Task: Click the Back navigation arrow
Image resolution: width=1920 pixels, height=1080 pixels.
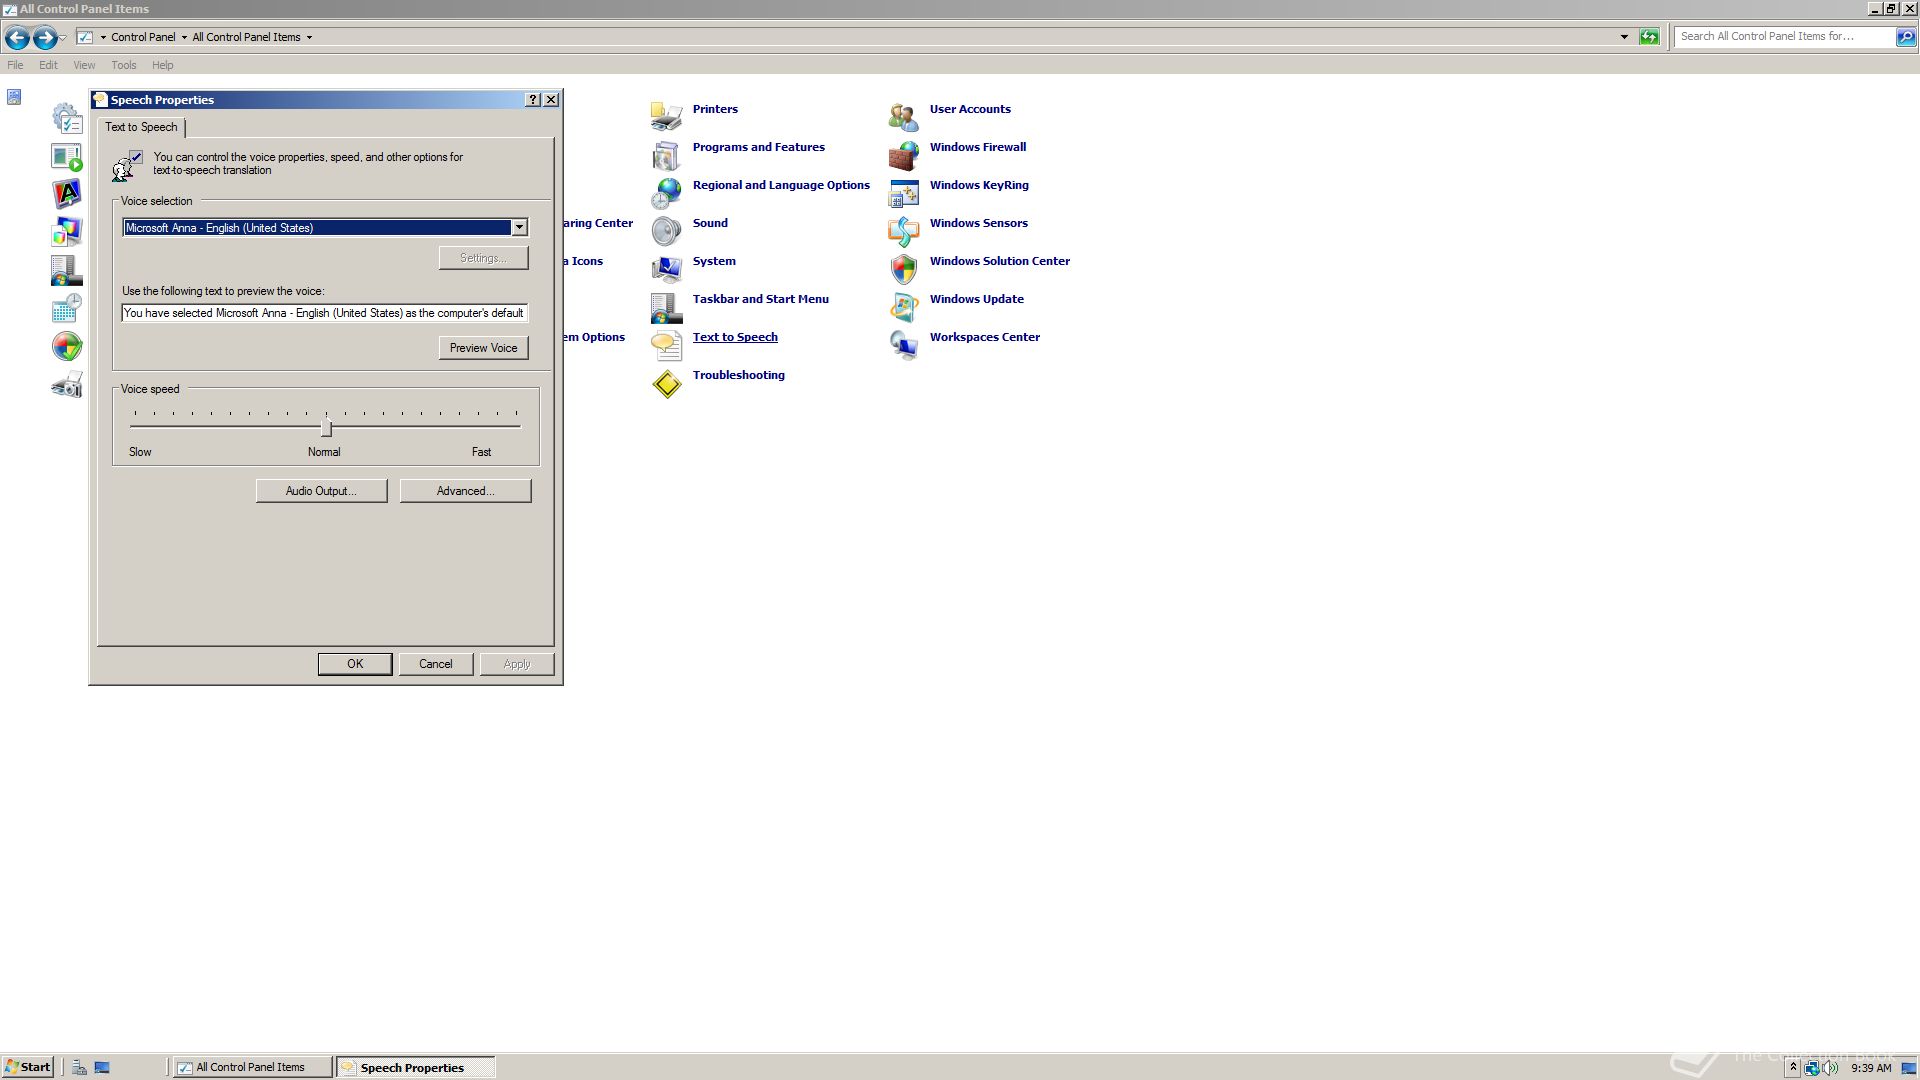Action: 17,37
